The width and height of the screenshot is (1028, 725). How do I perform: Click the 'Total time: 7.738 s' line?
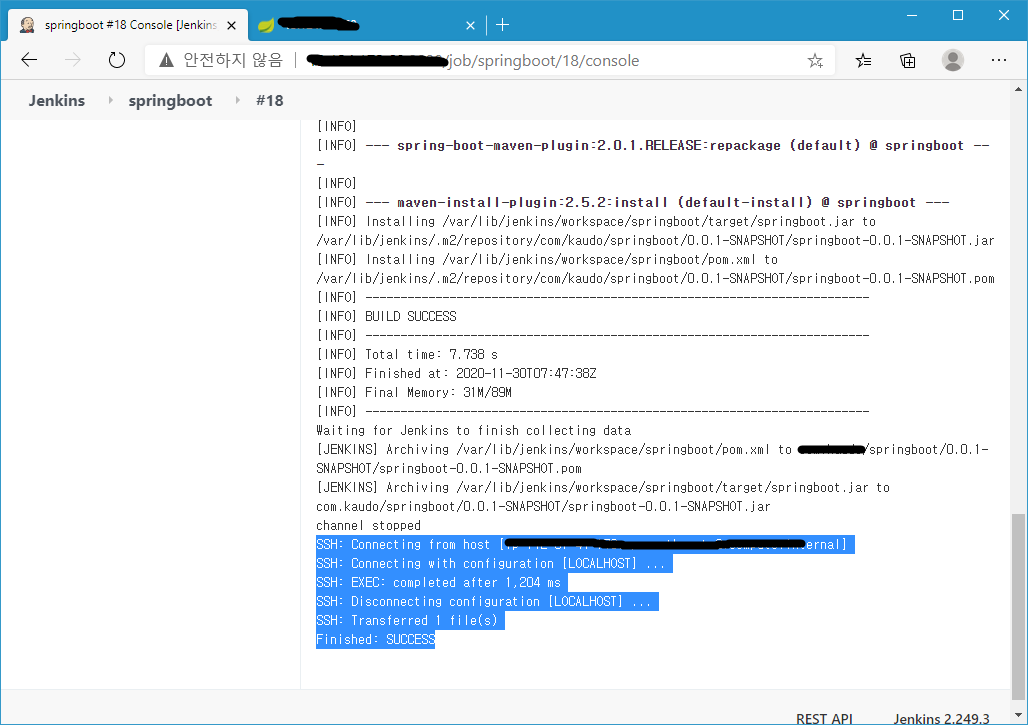coord(406,354)
